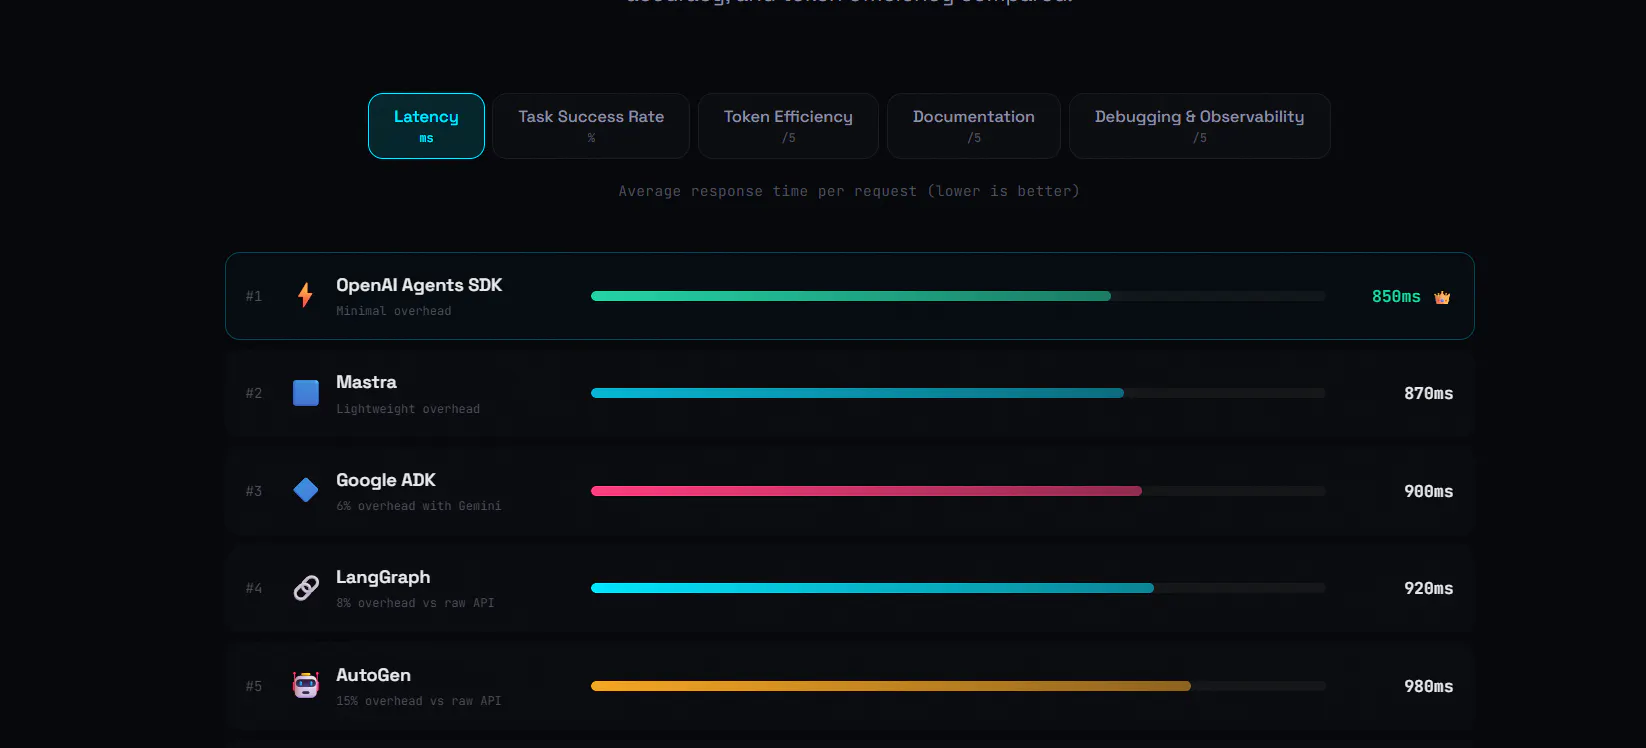The width and height of the screenshot is (1646, 748).
Task: Click the AutoGen robot icon
Action: pyautogui.click(x=306, y=685)
